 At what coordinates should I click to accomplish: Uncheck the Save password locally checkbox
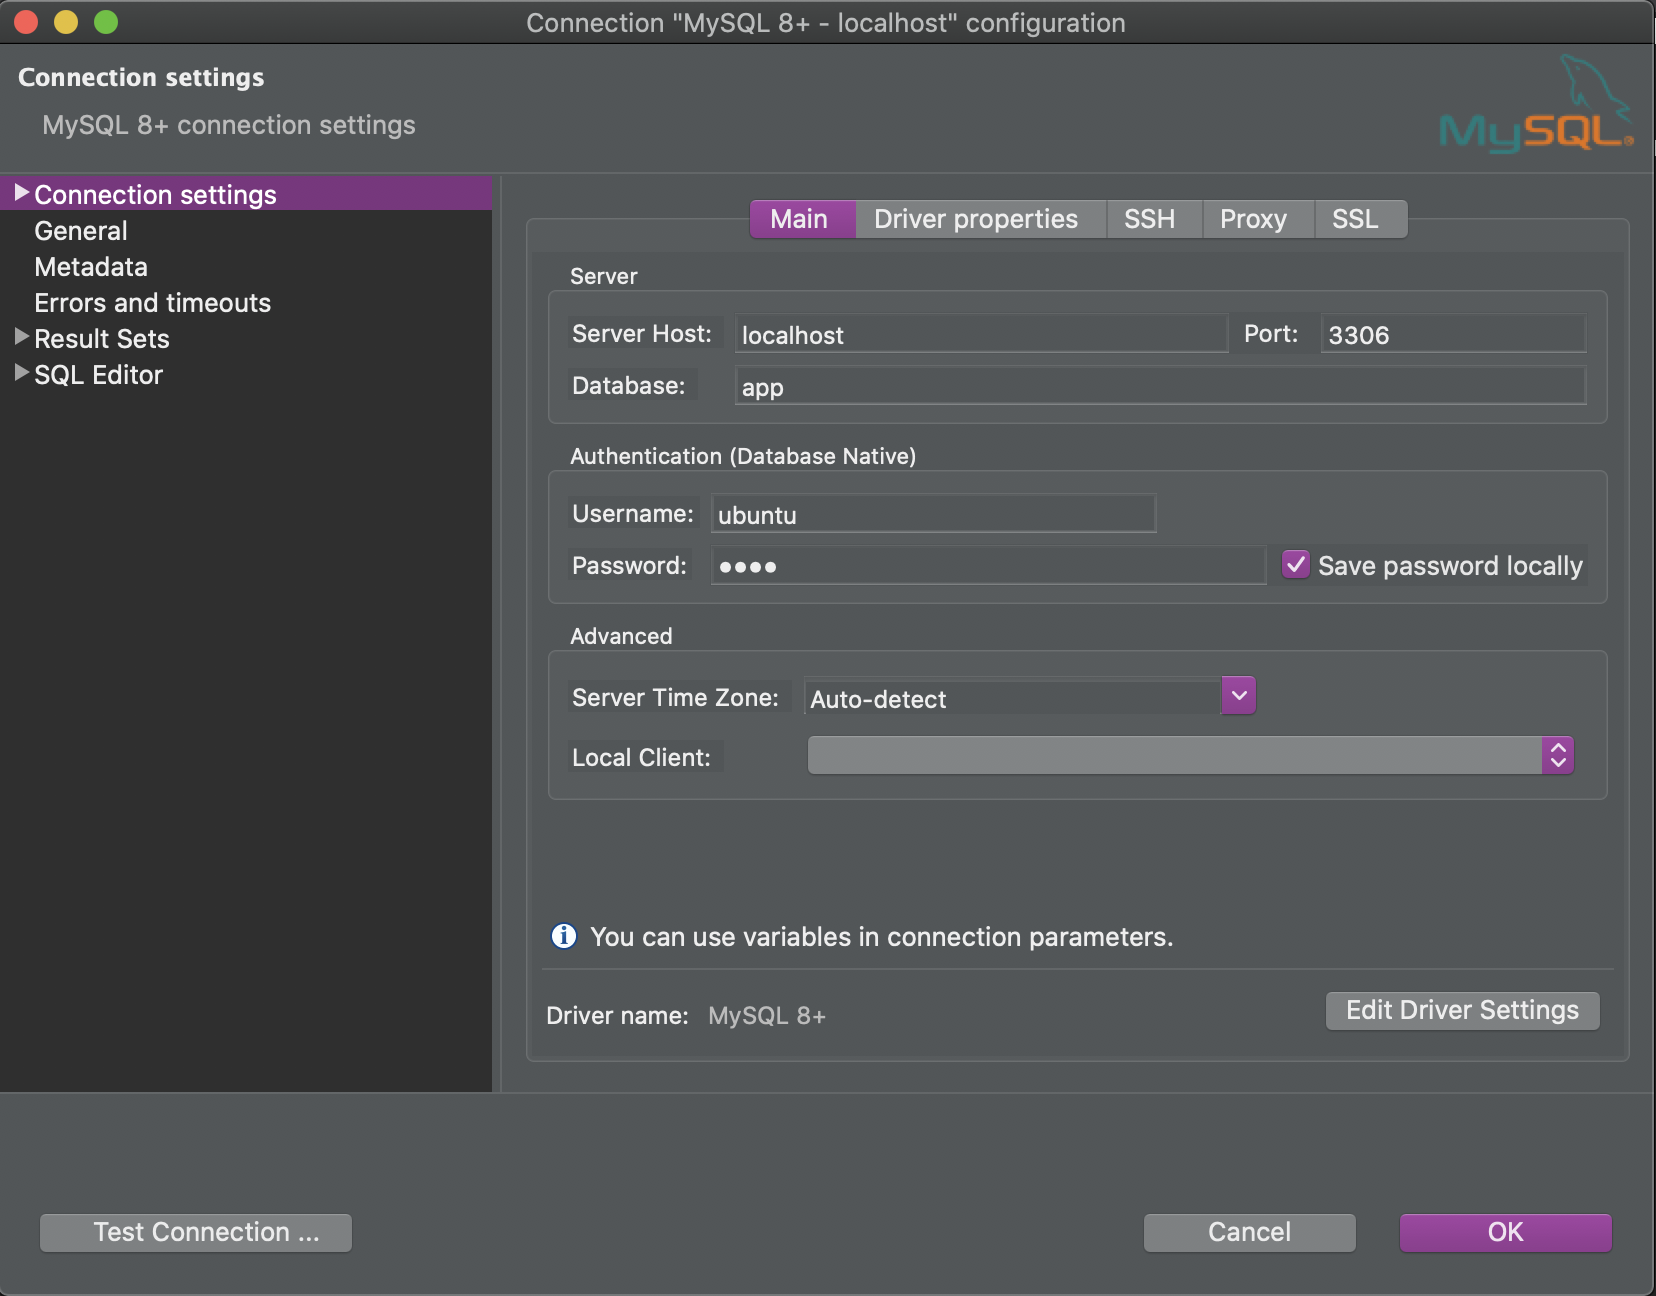tap(1295, 564)
